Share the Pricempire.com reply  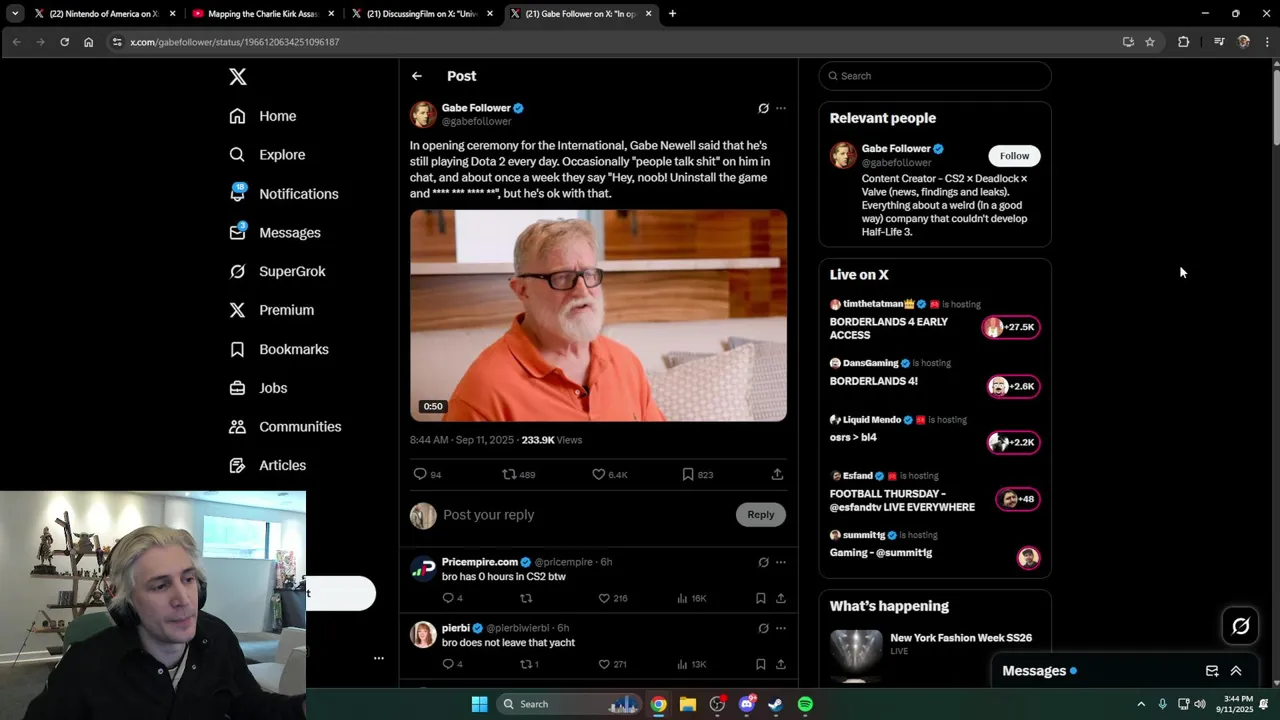tap(780, 598)
